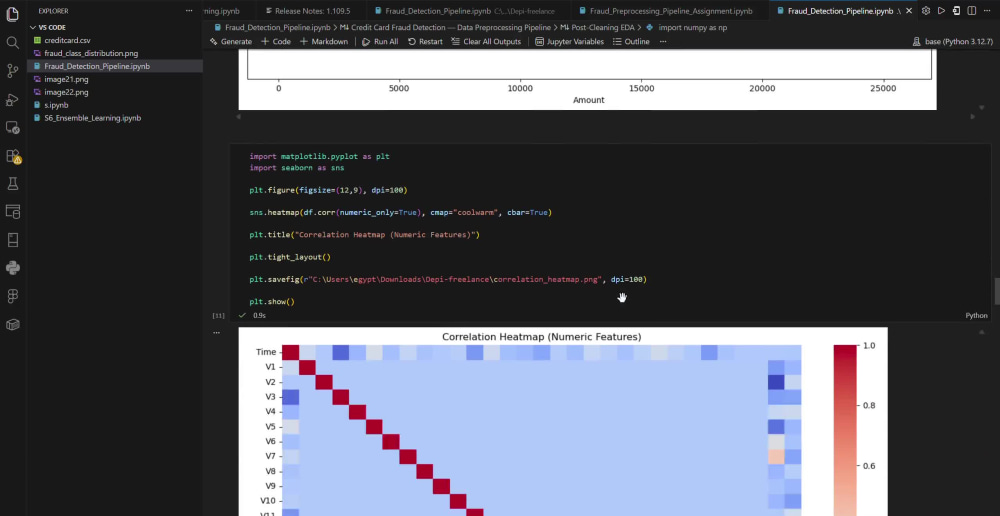This screenshot has width=1000, height=516.
Task: Open editor title more actions ellipsis
Action: (x=987, y=11)
